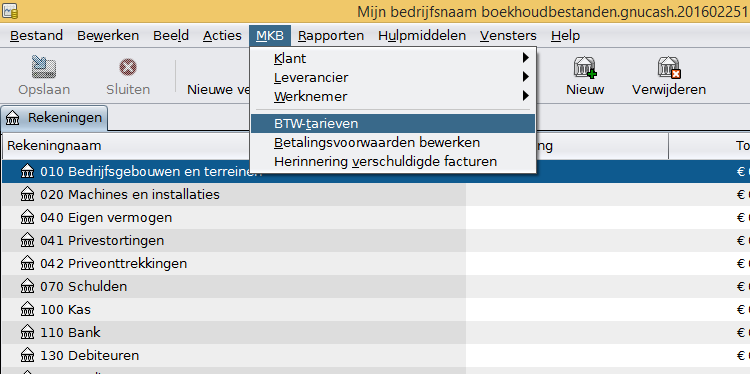Click the GnuCash title bar app icon
The width and height of the screenshot is (750, 374).
pyautogui.click(x=10, y=11)
